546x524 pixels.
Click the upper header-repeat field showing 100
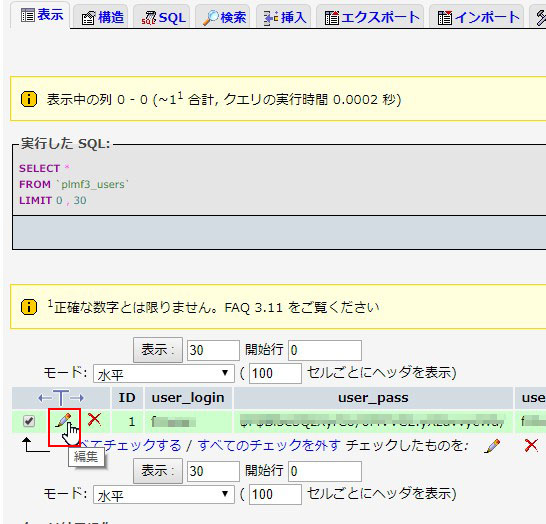pos(275,374)
